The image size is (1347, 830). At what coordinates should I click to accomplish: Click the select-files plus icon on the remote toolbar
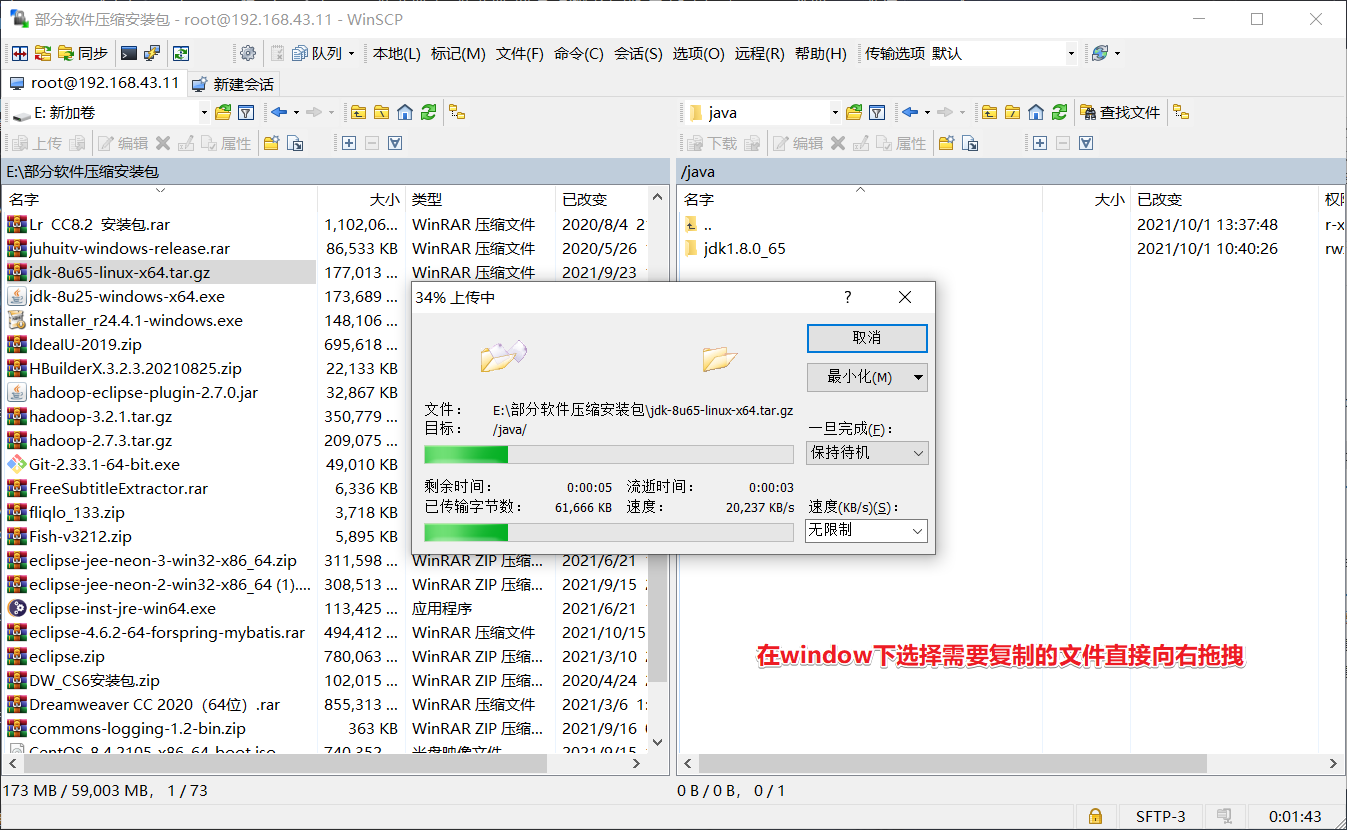pyautogui.click(x=1040, y=142)
